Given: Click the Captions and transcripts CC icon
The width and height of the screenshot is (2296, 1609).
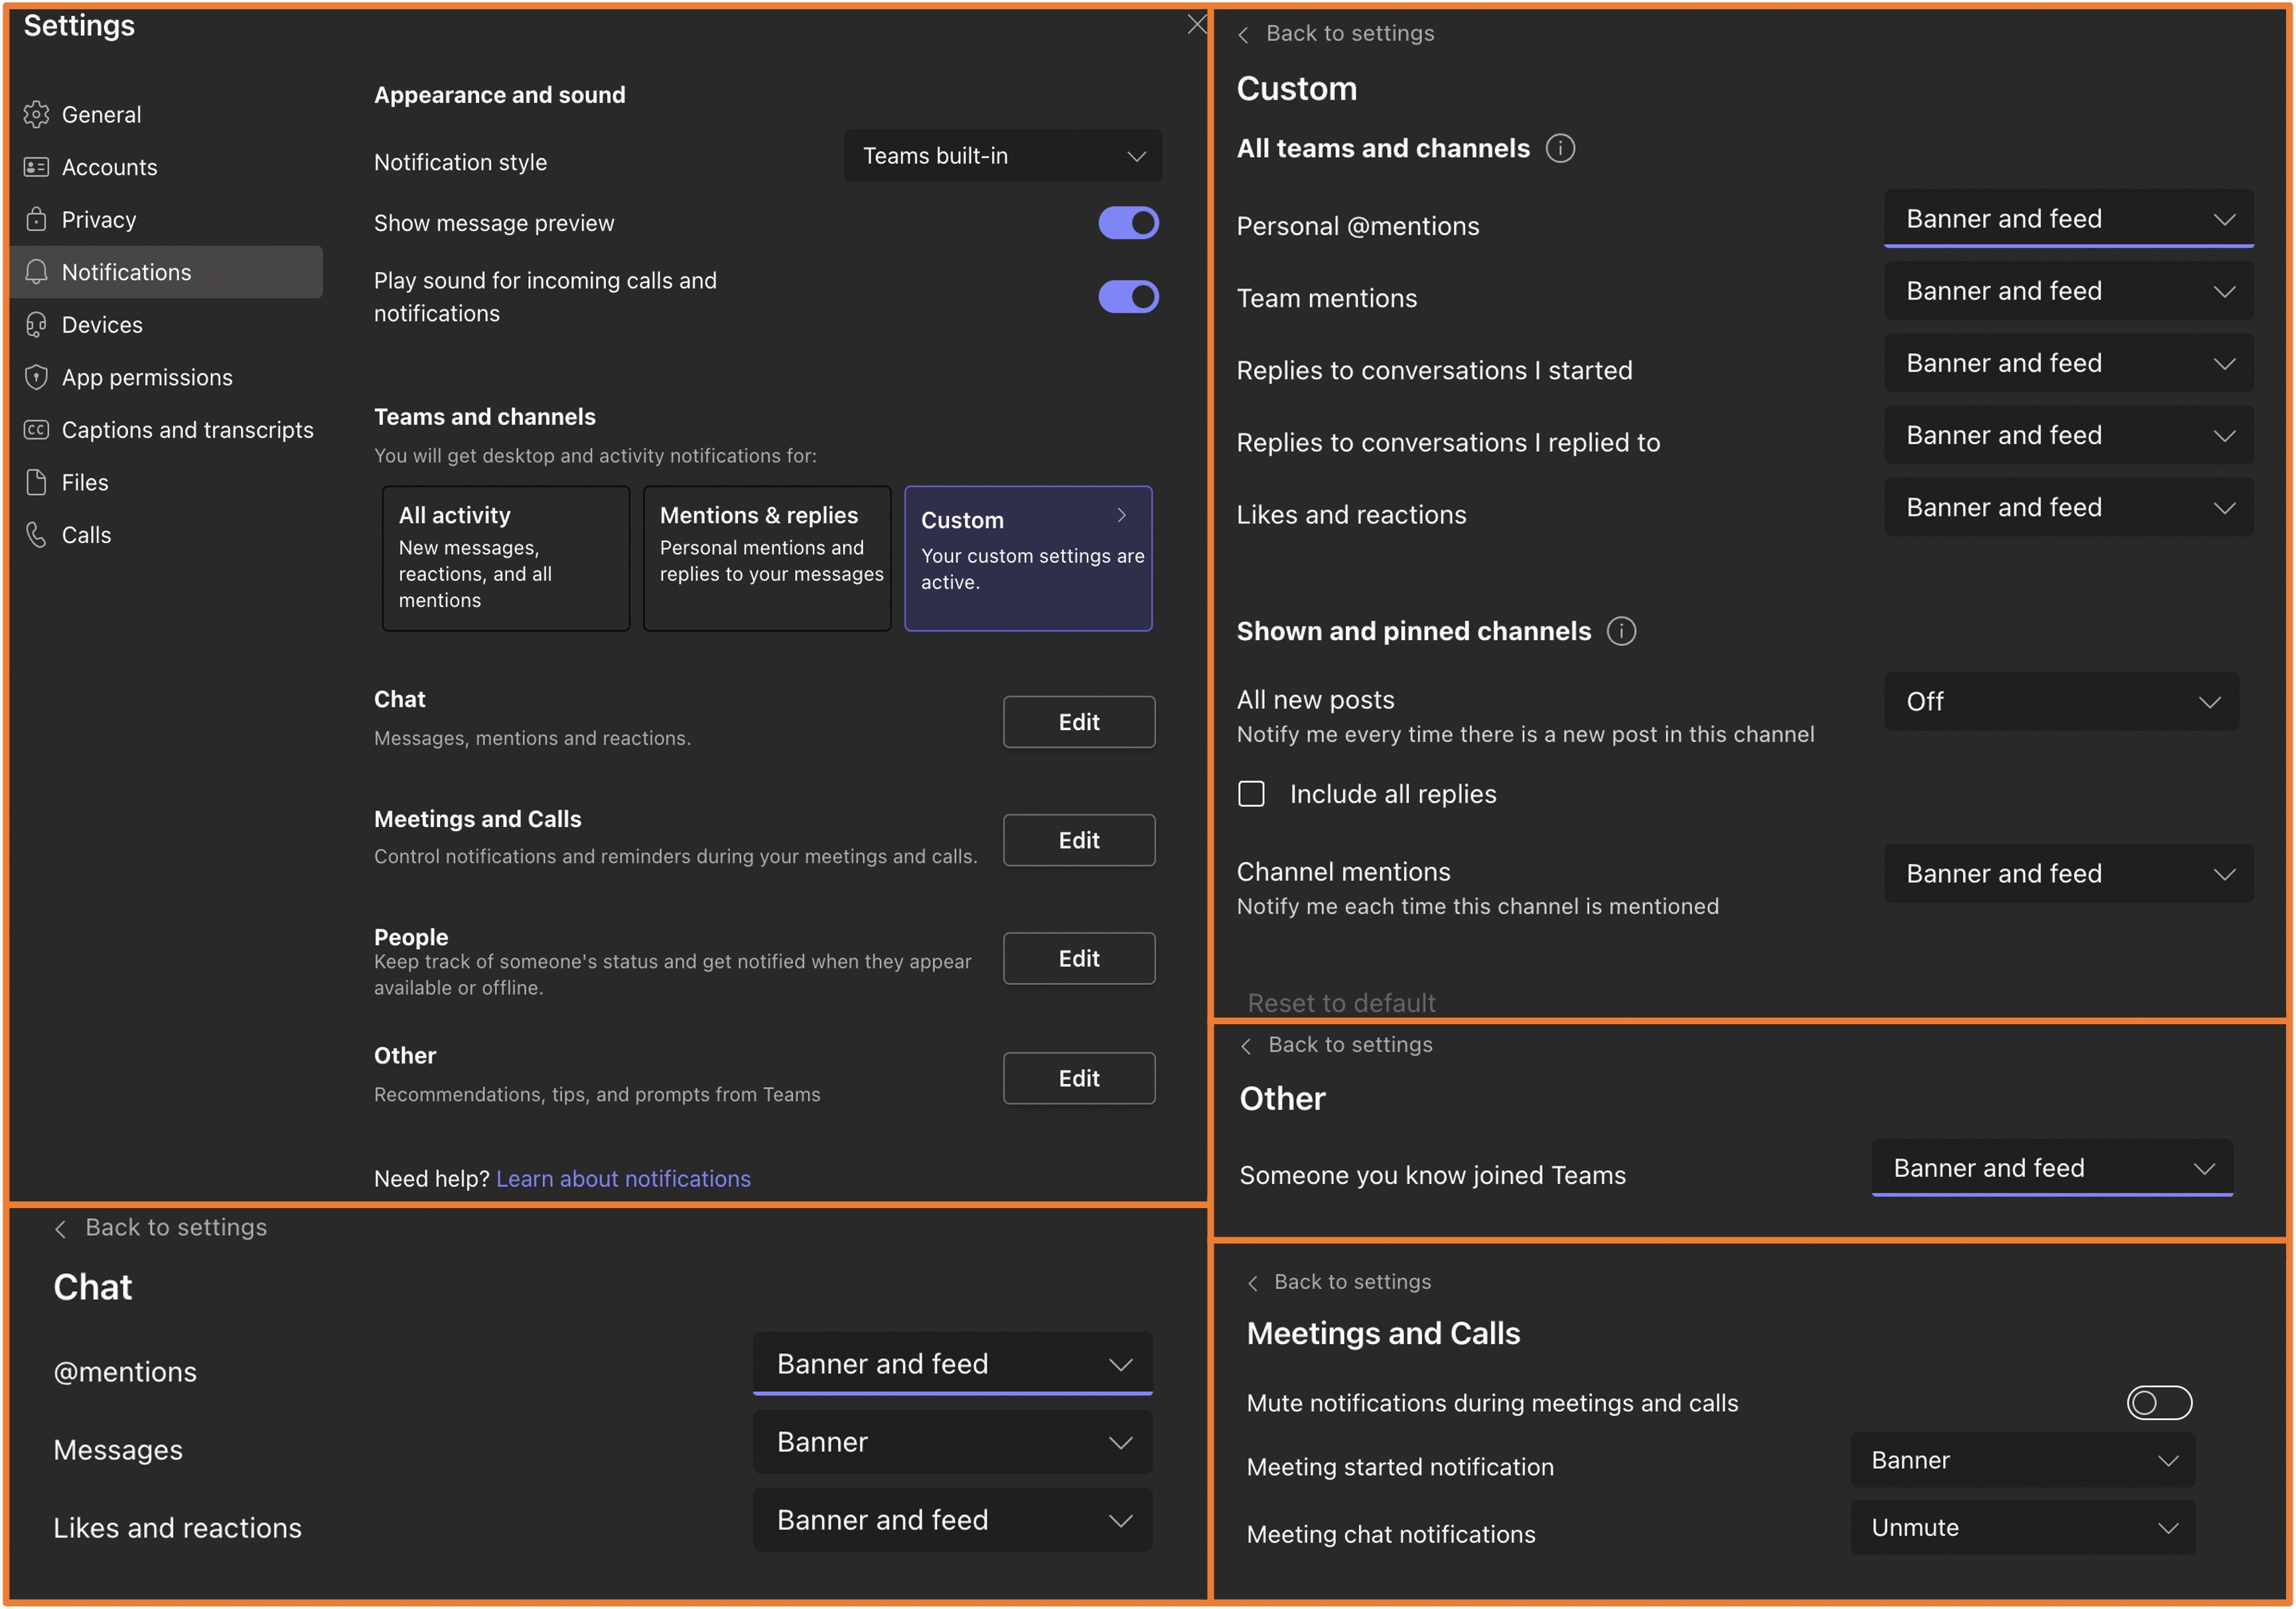Looking at the screenshot, I should click(x=37, y=430).
